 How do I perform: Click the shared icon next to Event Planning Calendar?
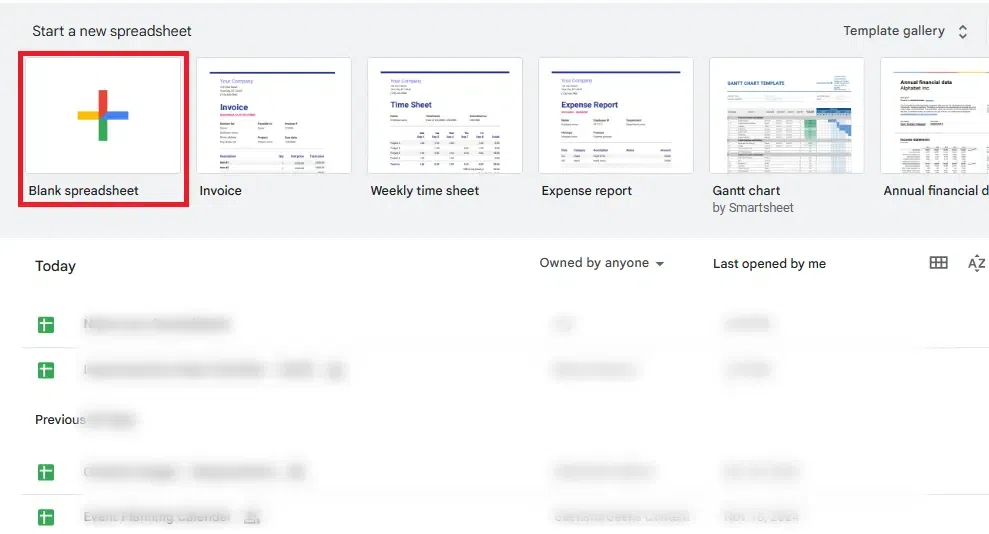252,518
